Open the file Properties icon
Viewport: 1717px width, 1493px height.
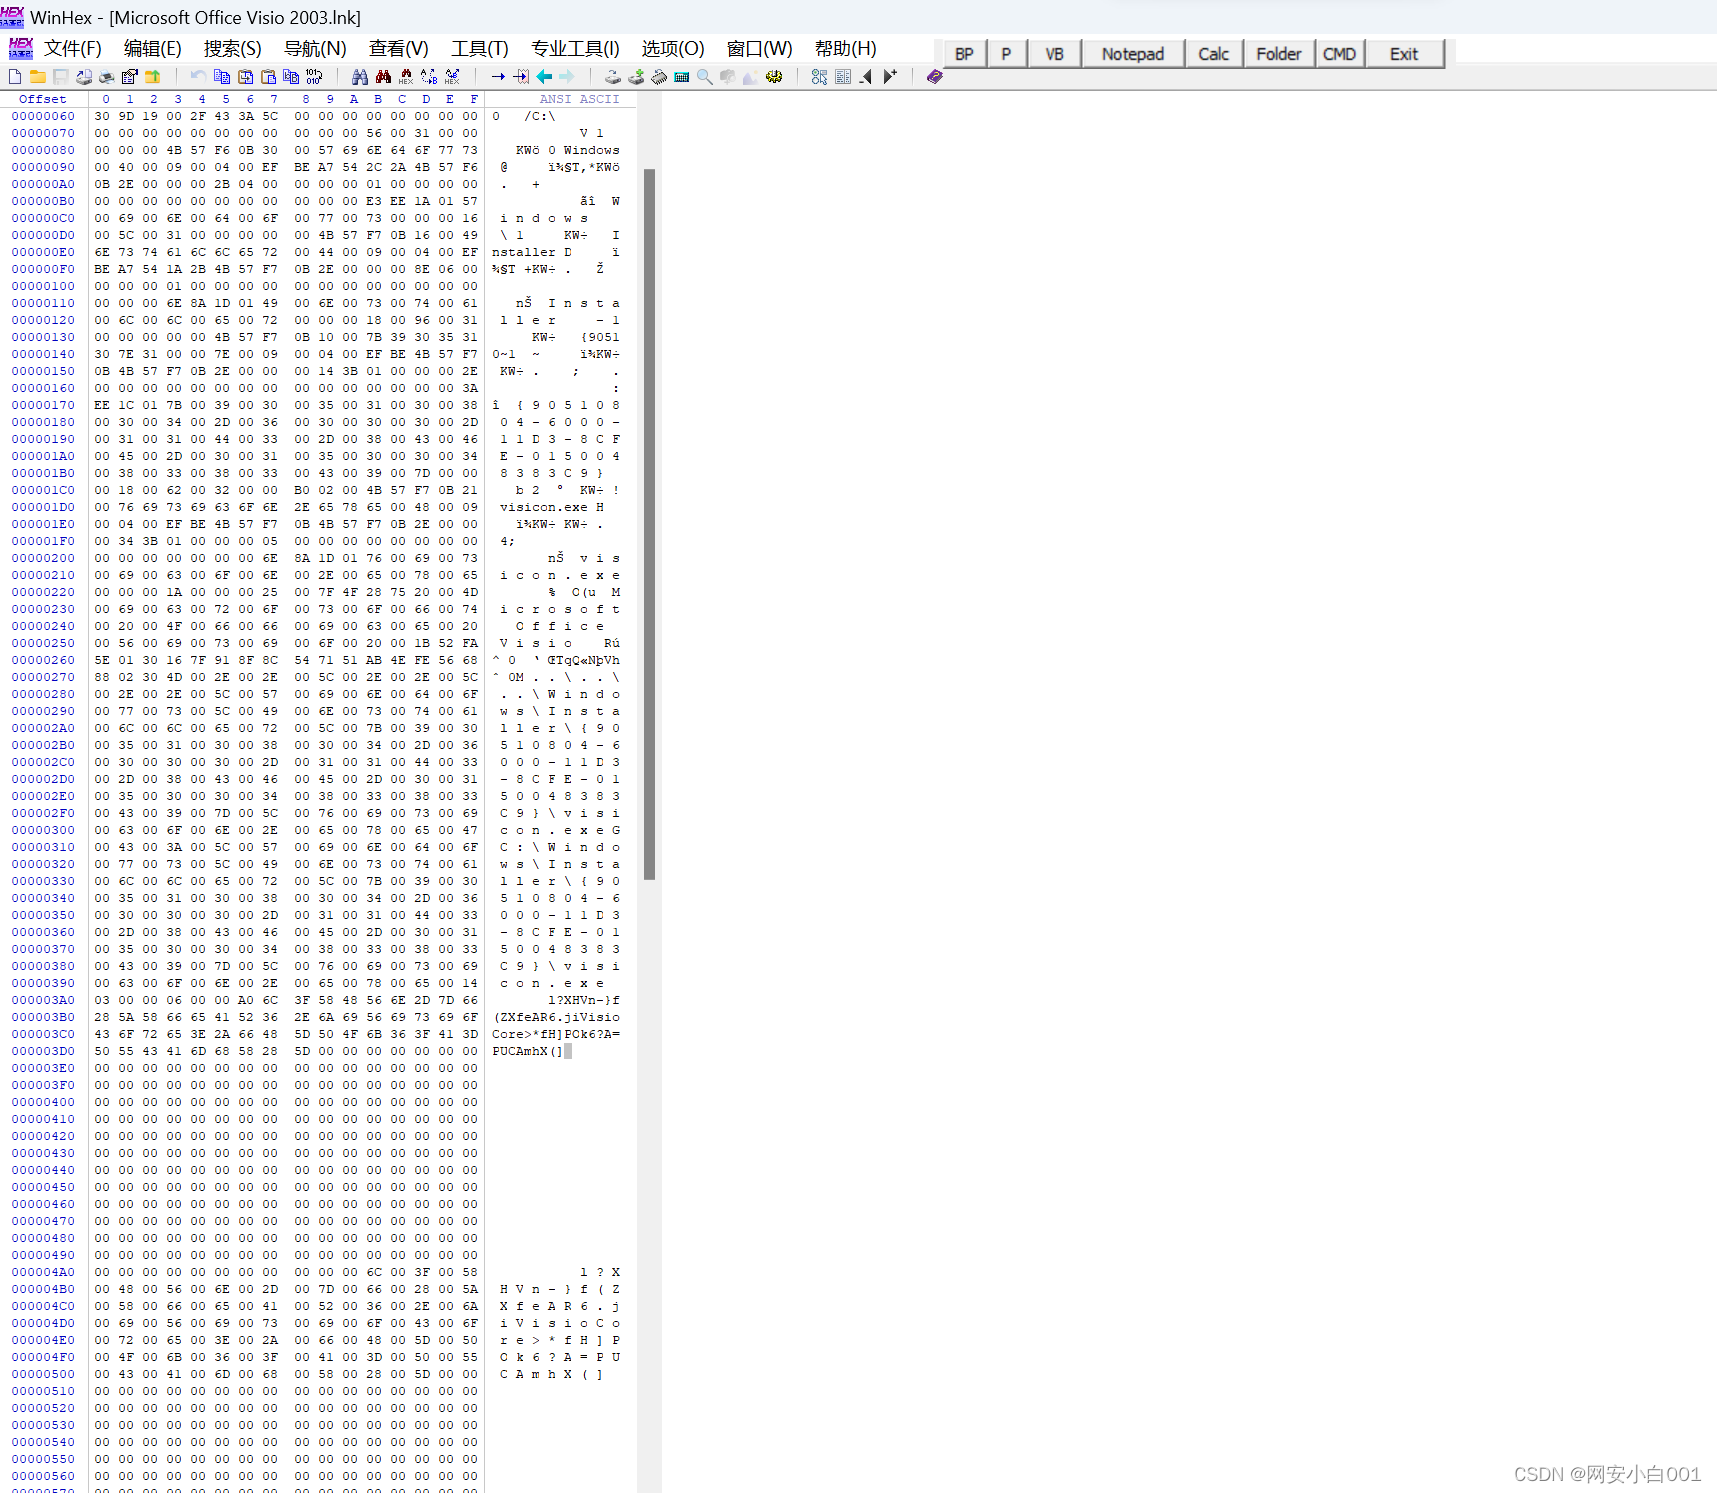(x=129, y=77)
